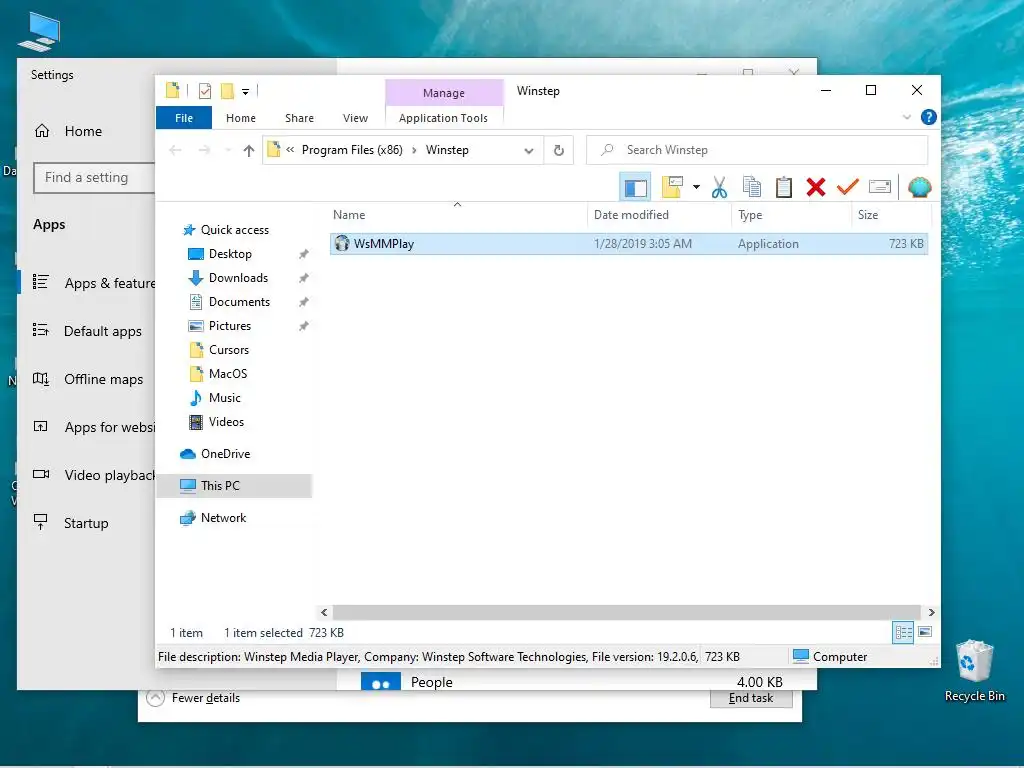Click the Back navigation arrow
Viewport: 1024px width, 768px height.
(x=175, y=150)
